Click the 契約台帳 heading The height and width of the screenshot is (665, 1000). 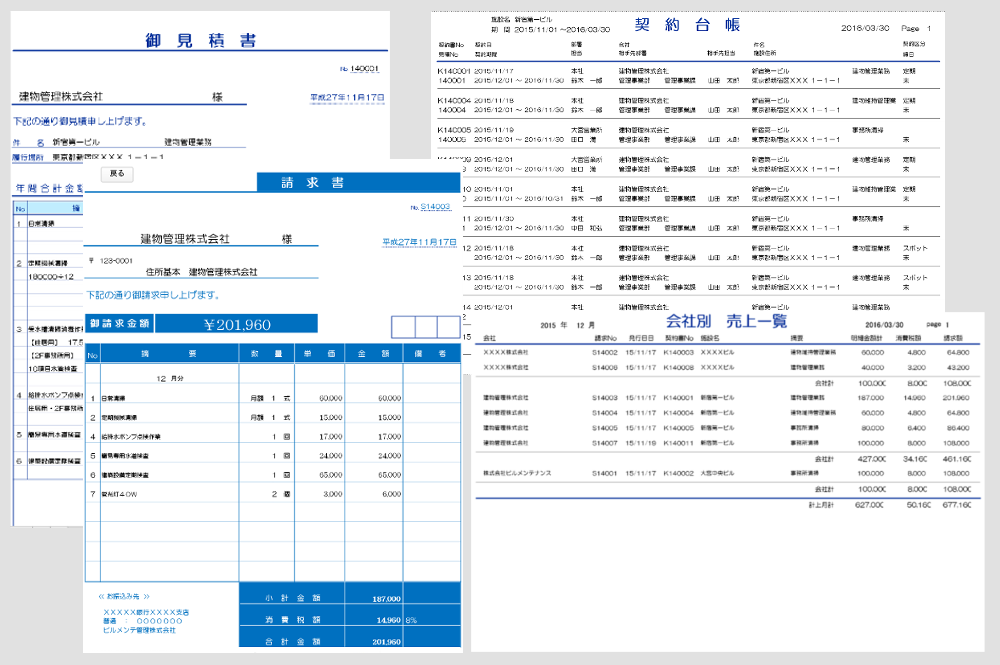pyautogui.click(x=687, y=25)
